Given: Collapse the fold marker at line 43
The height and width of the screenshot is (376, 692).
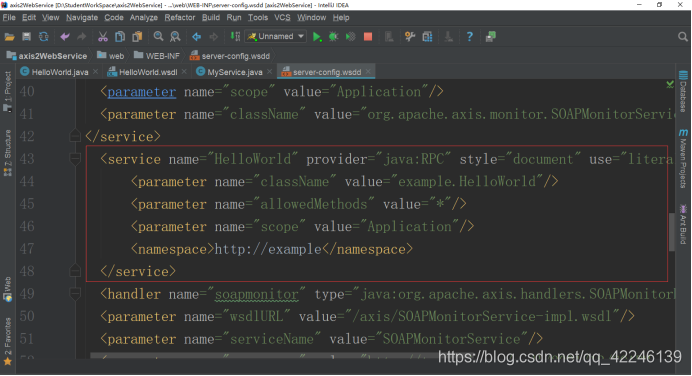Looking at the screenshot, I should pos(75,158).
